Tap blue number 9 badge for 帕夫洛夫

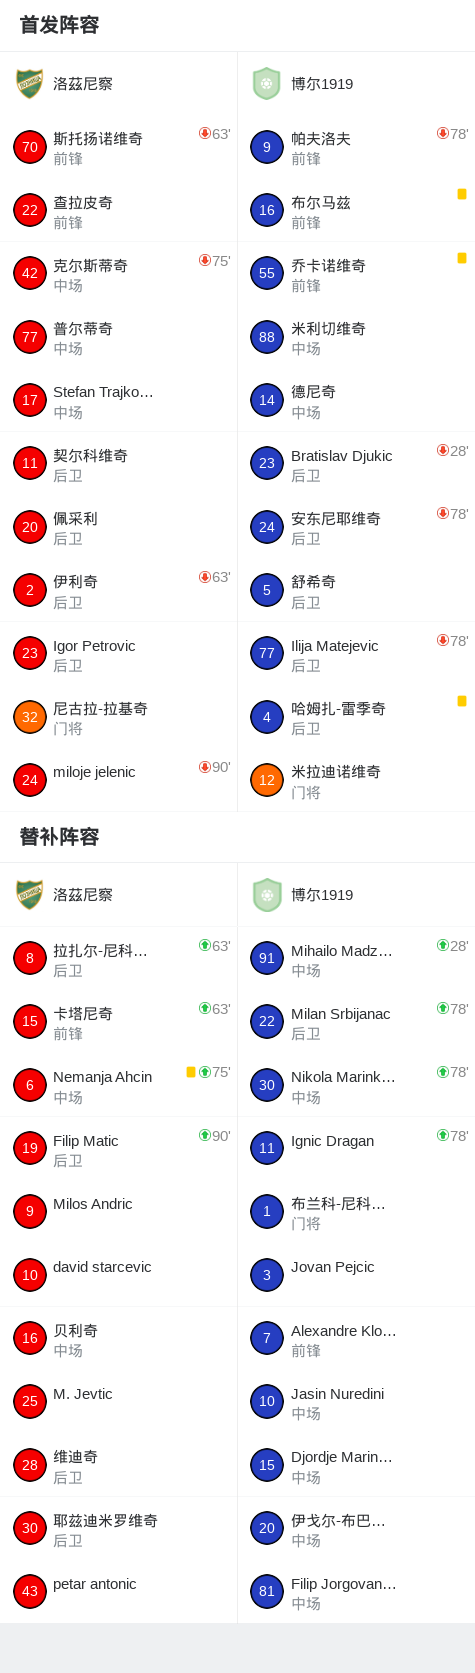click(267, 147)
